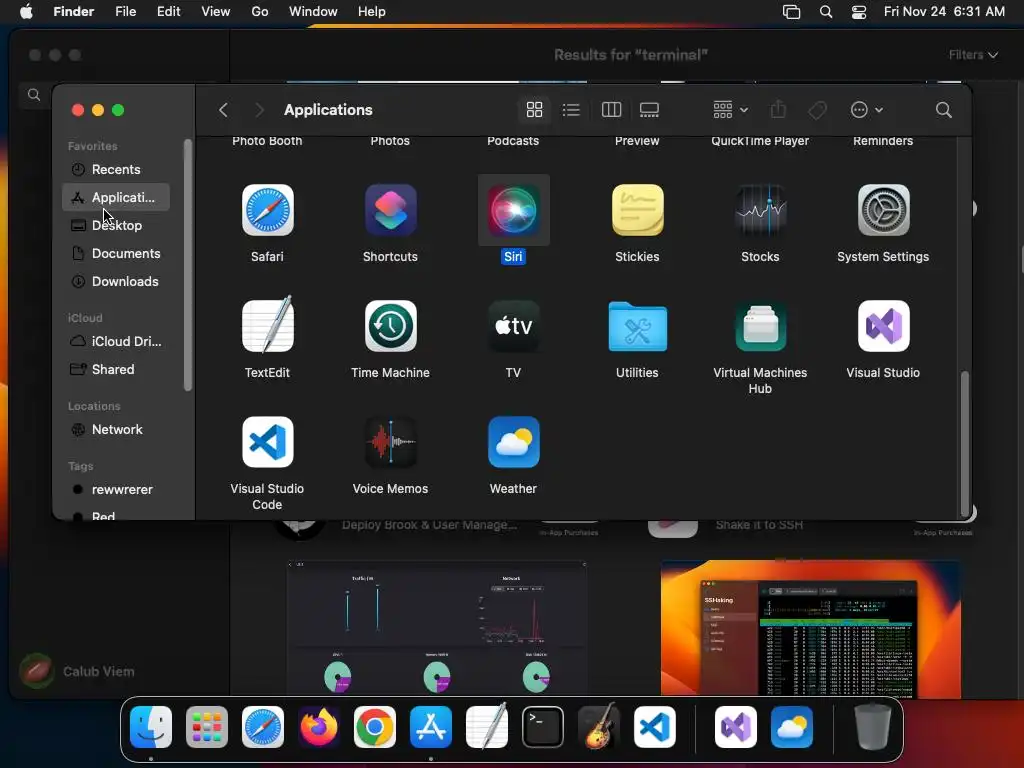Launch Firefox from the Dock
1024x768 pixels.
pyautogui.click(x=319, y=727)
